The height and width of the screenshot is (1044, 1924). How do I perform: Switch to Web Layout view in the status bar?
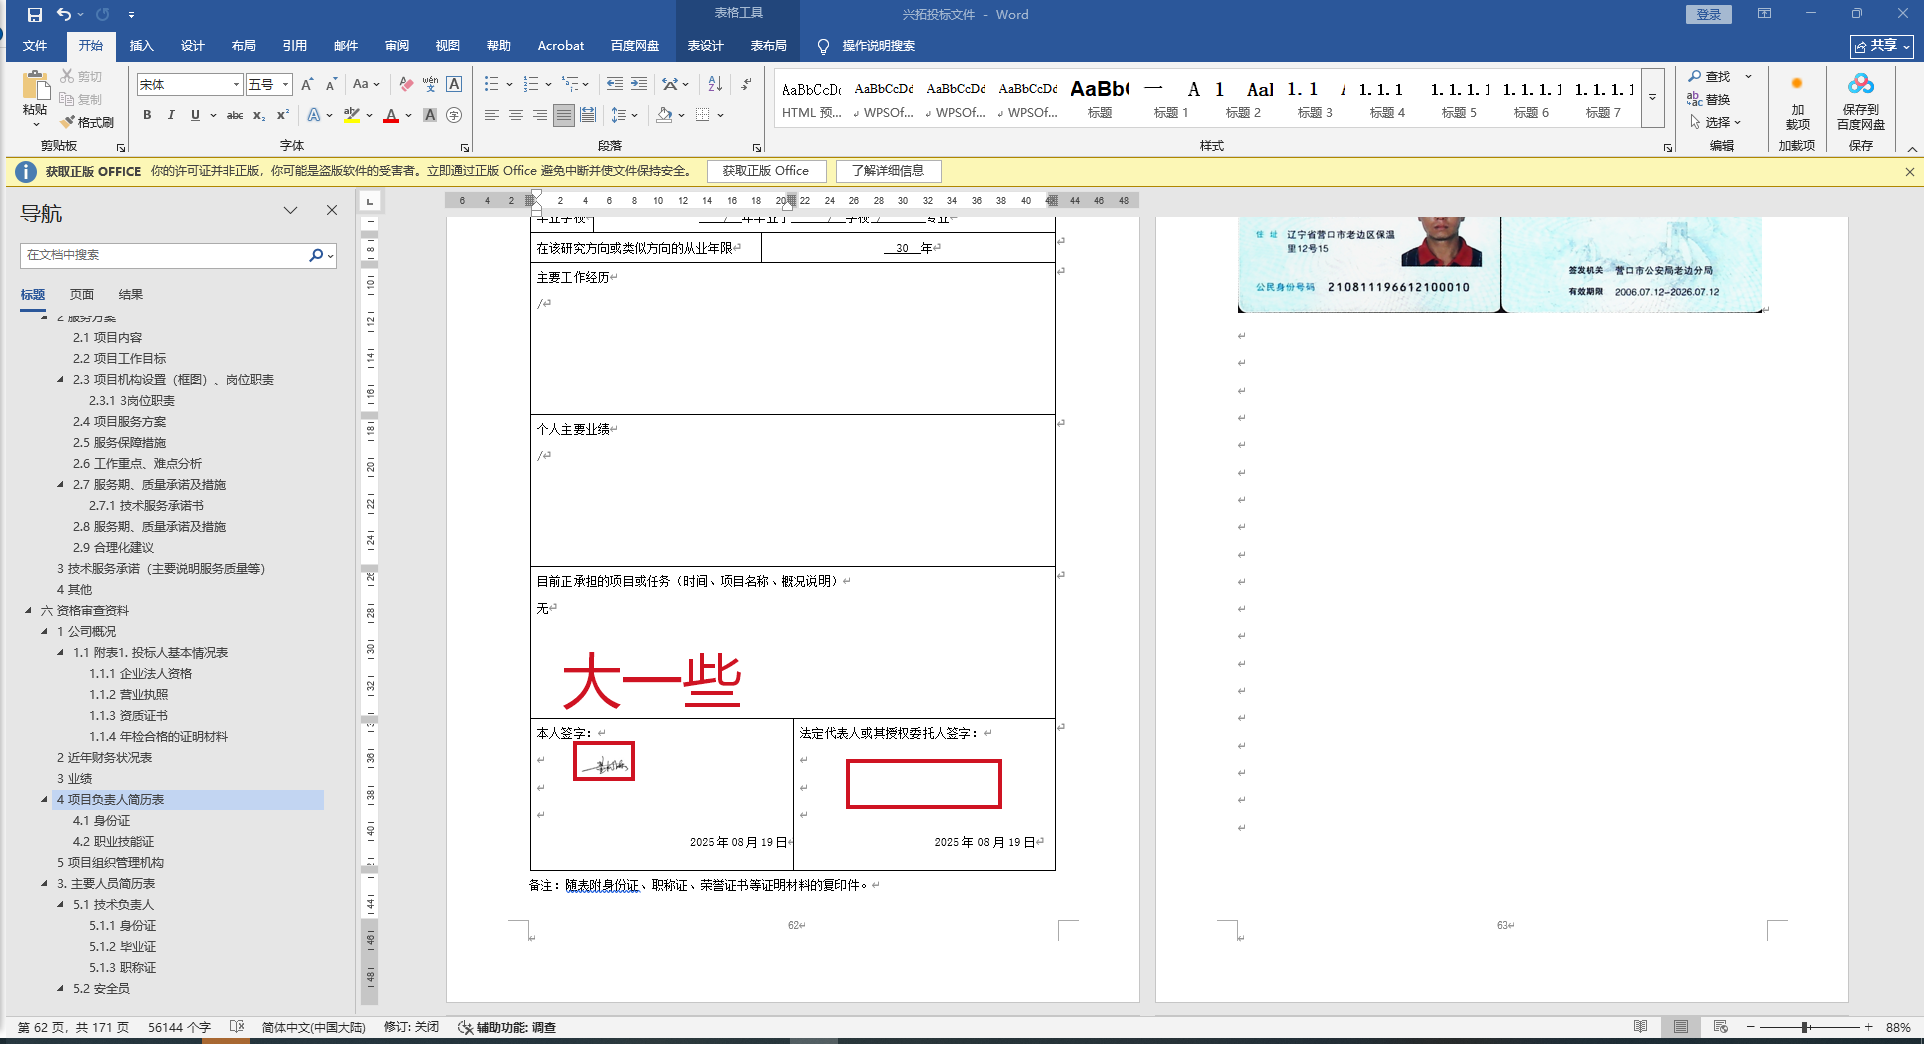point(1721,1027)
